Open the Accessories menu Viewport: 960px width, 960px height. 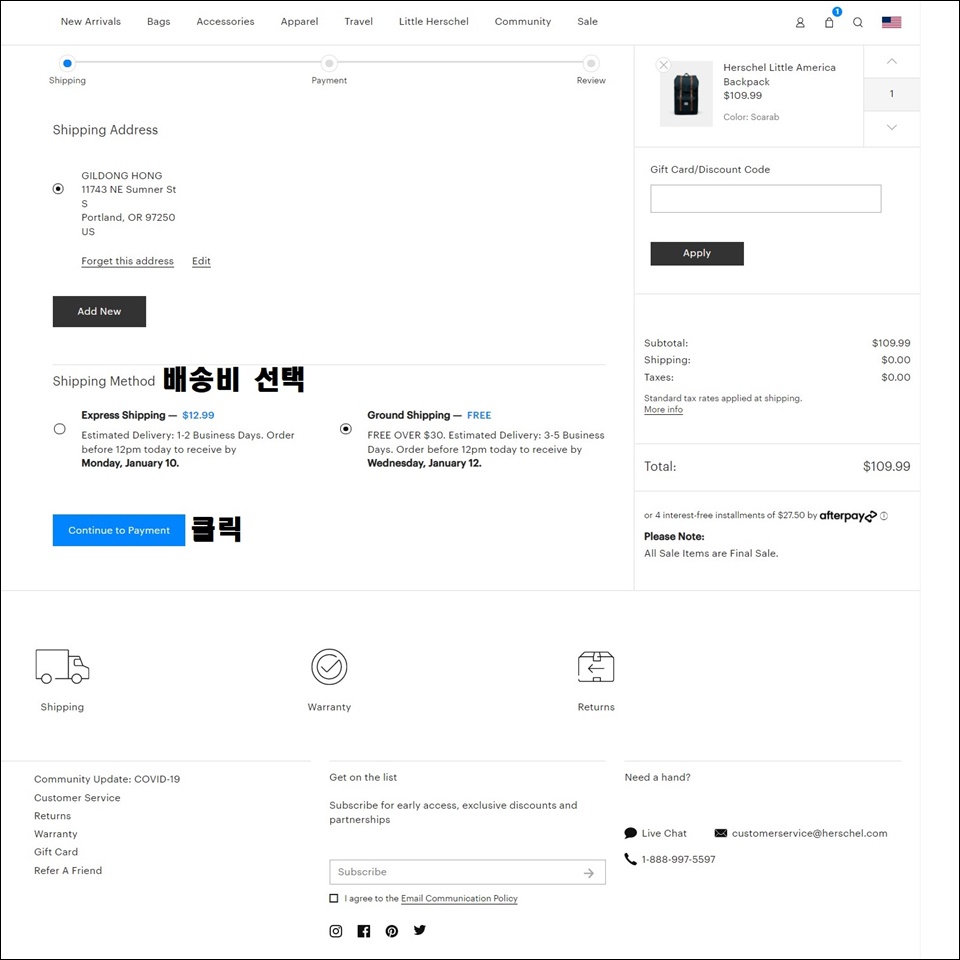[225, 21]
